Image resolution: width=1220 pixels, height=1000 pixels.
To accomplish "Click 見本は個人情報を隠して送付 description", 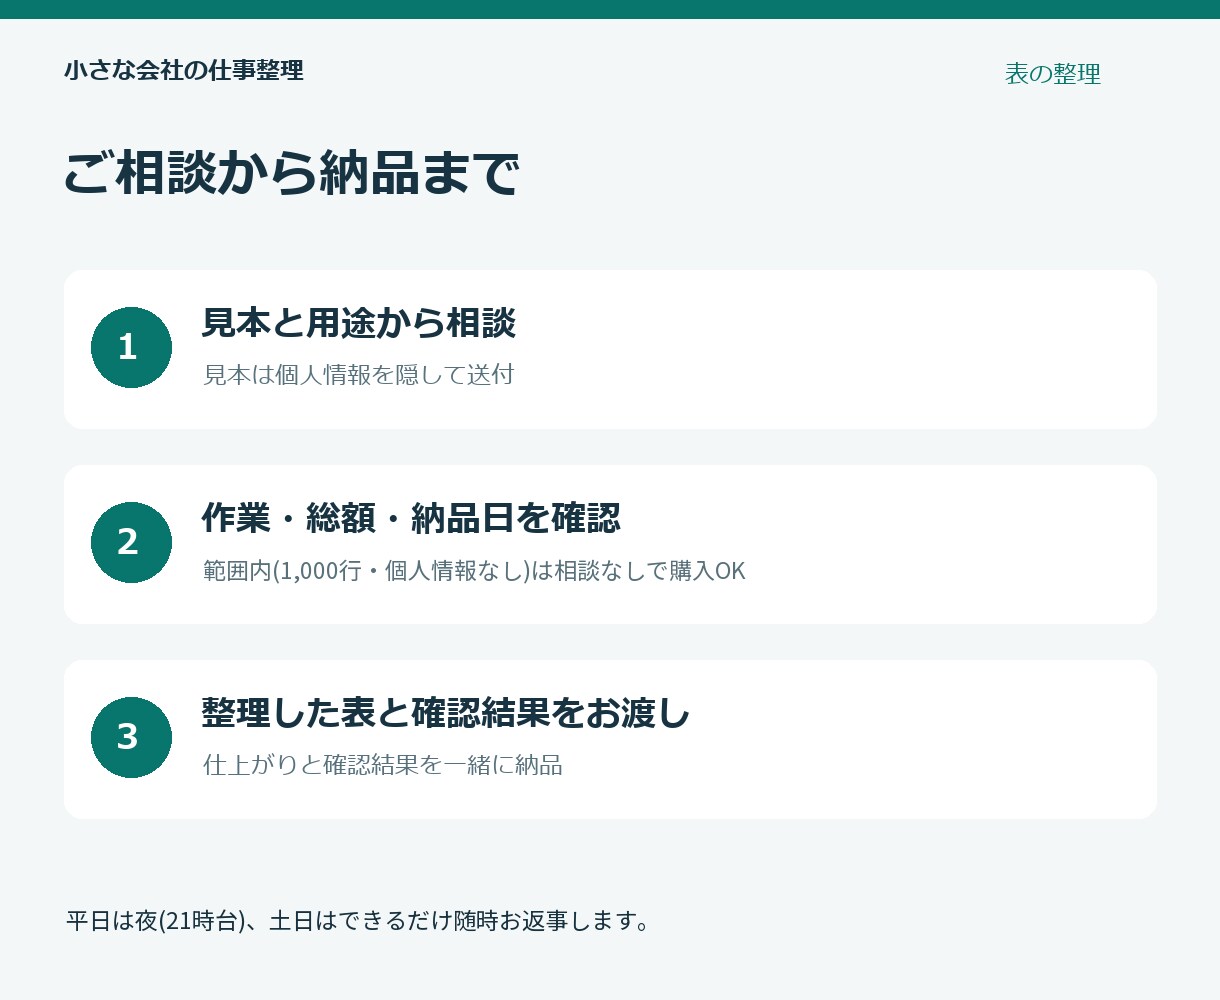I will (x=359, y=375).
